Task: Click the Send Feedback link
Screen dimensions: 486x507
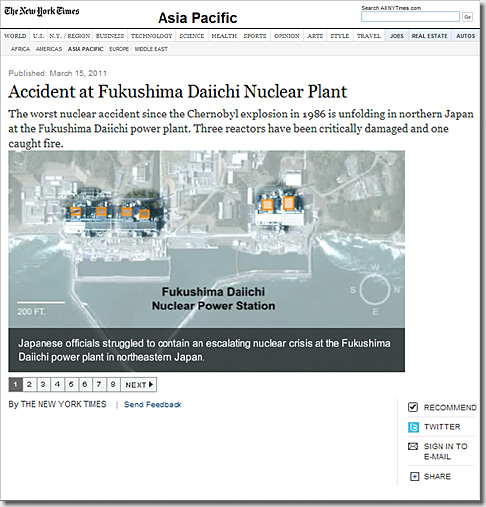Action: [152, 405]
